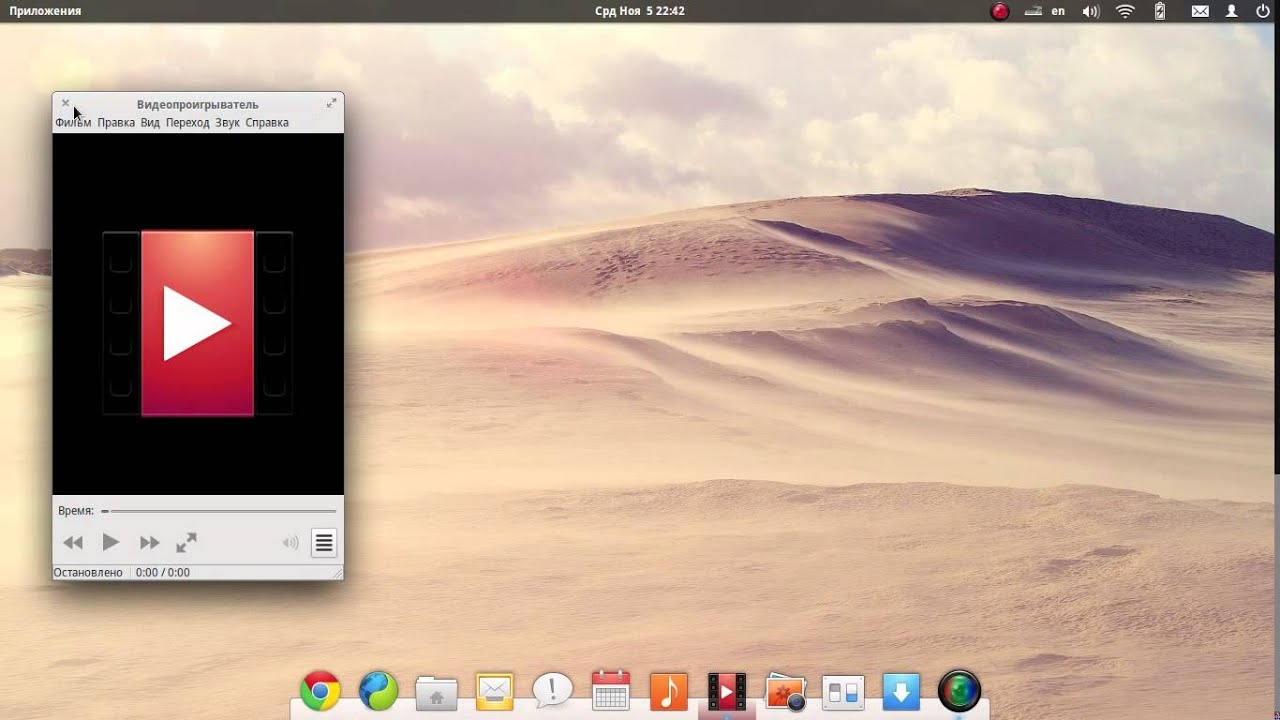The image size is (1280, 720).
Task: Start playback with the play button
Action: (x=111, y=542)
